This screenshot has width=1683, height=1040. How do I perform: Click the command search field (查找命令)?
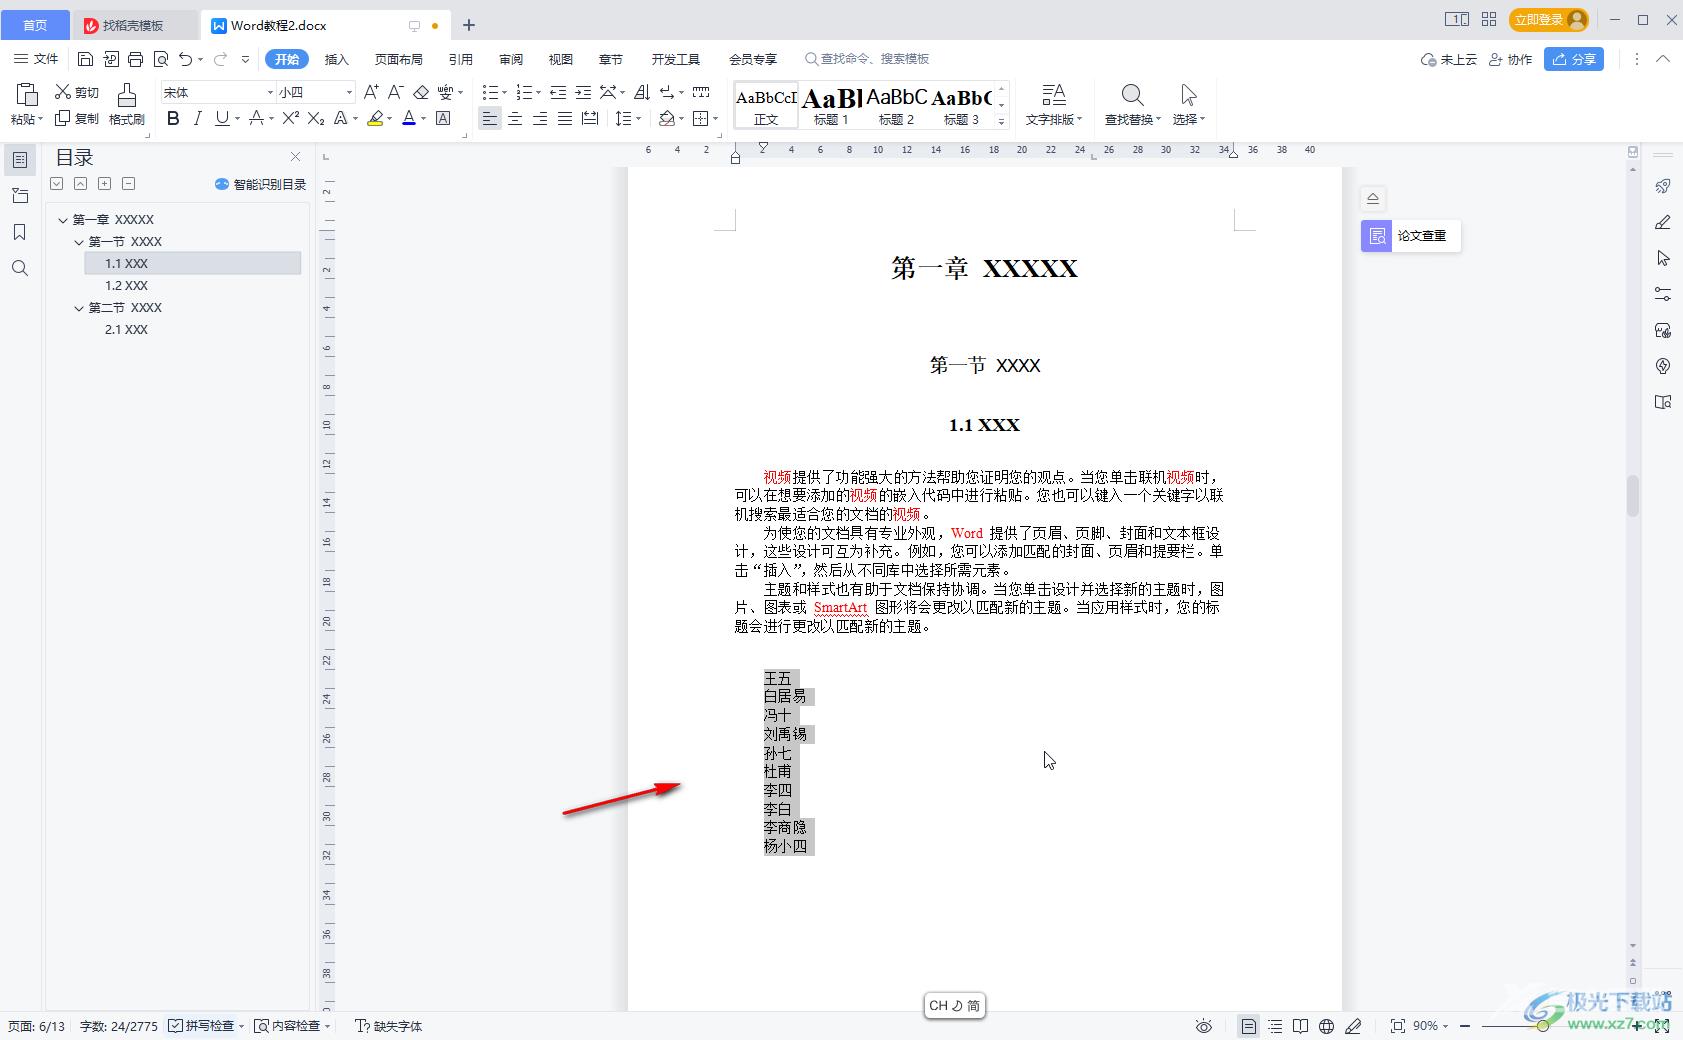(868, 59)
